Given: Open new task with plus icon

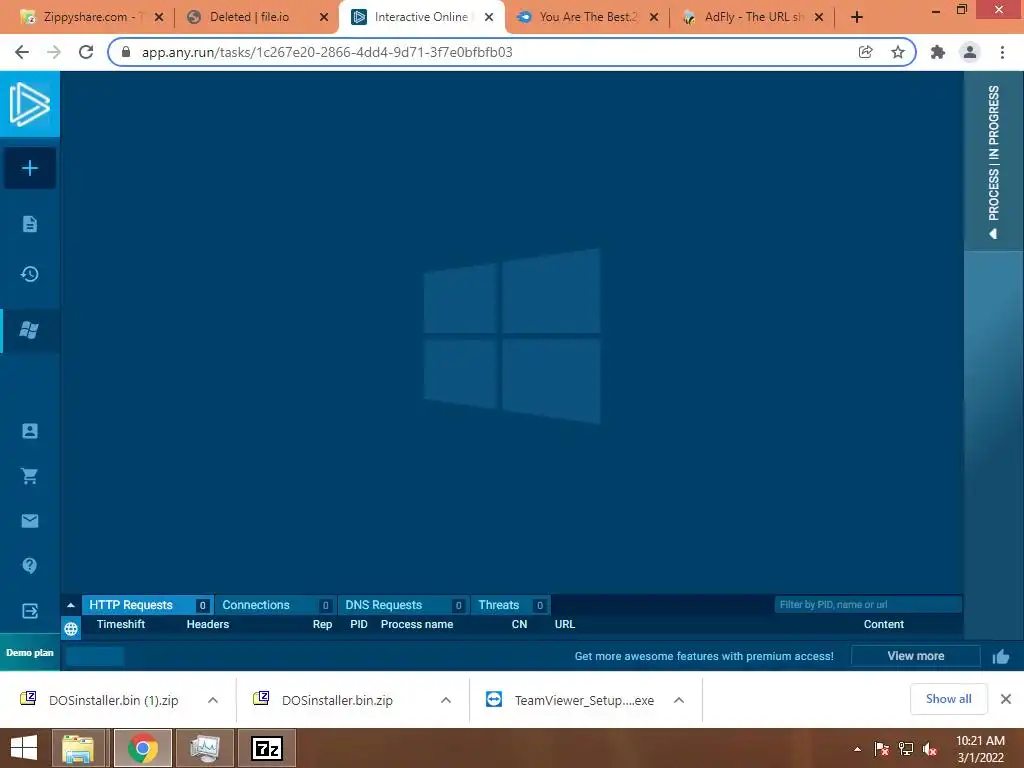Looking at the screenshot, I should pos(29,168).
